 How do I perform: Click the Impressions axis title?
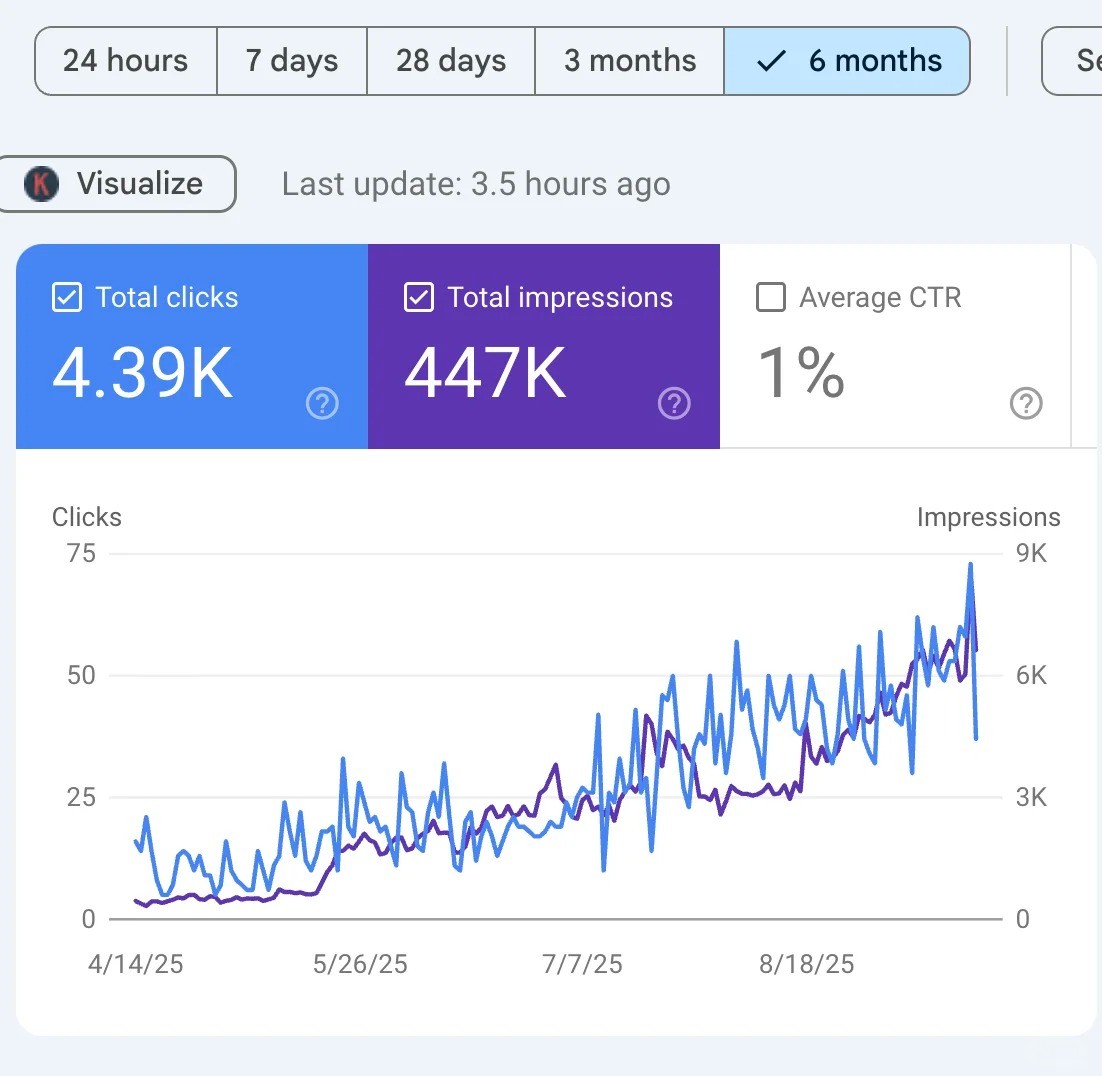click(988, 517)
